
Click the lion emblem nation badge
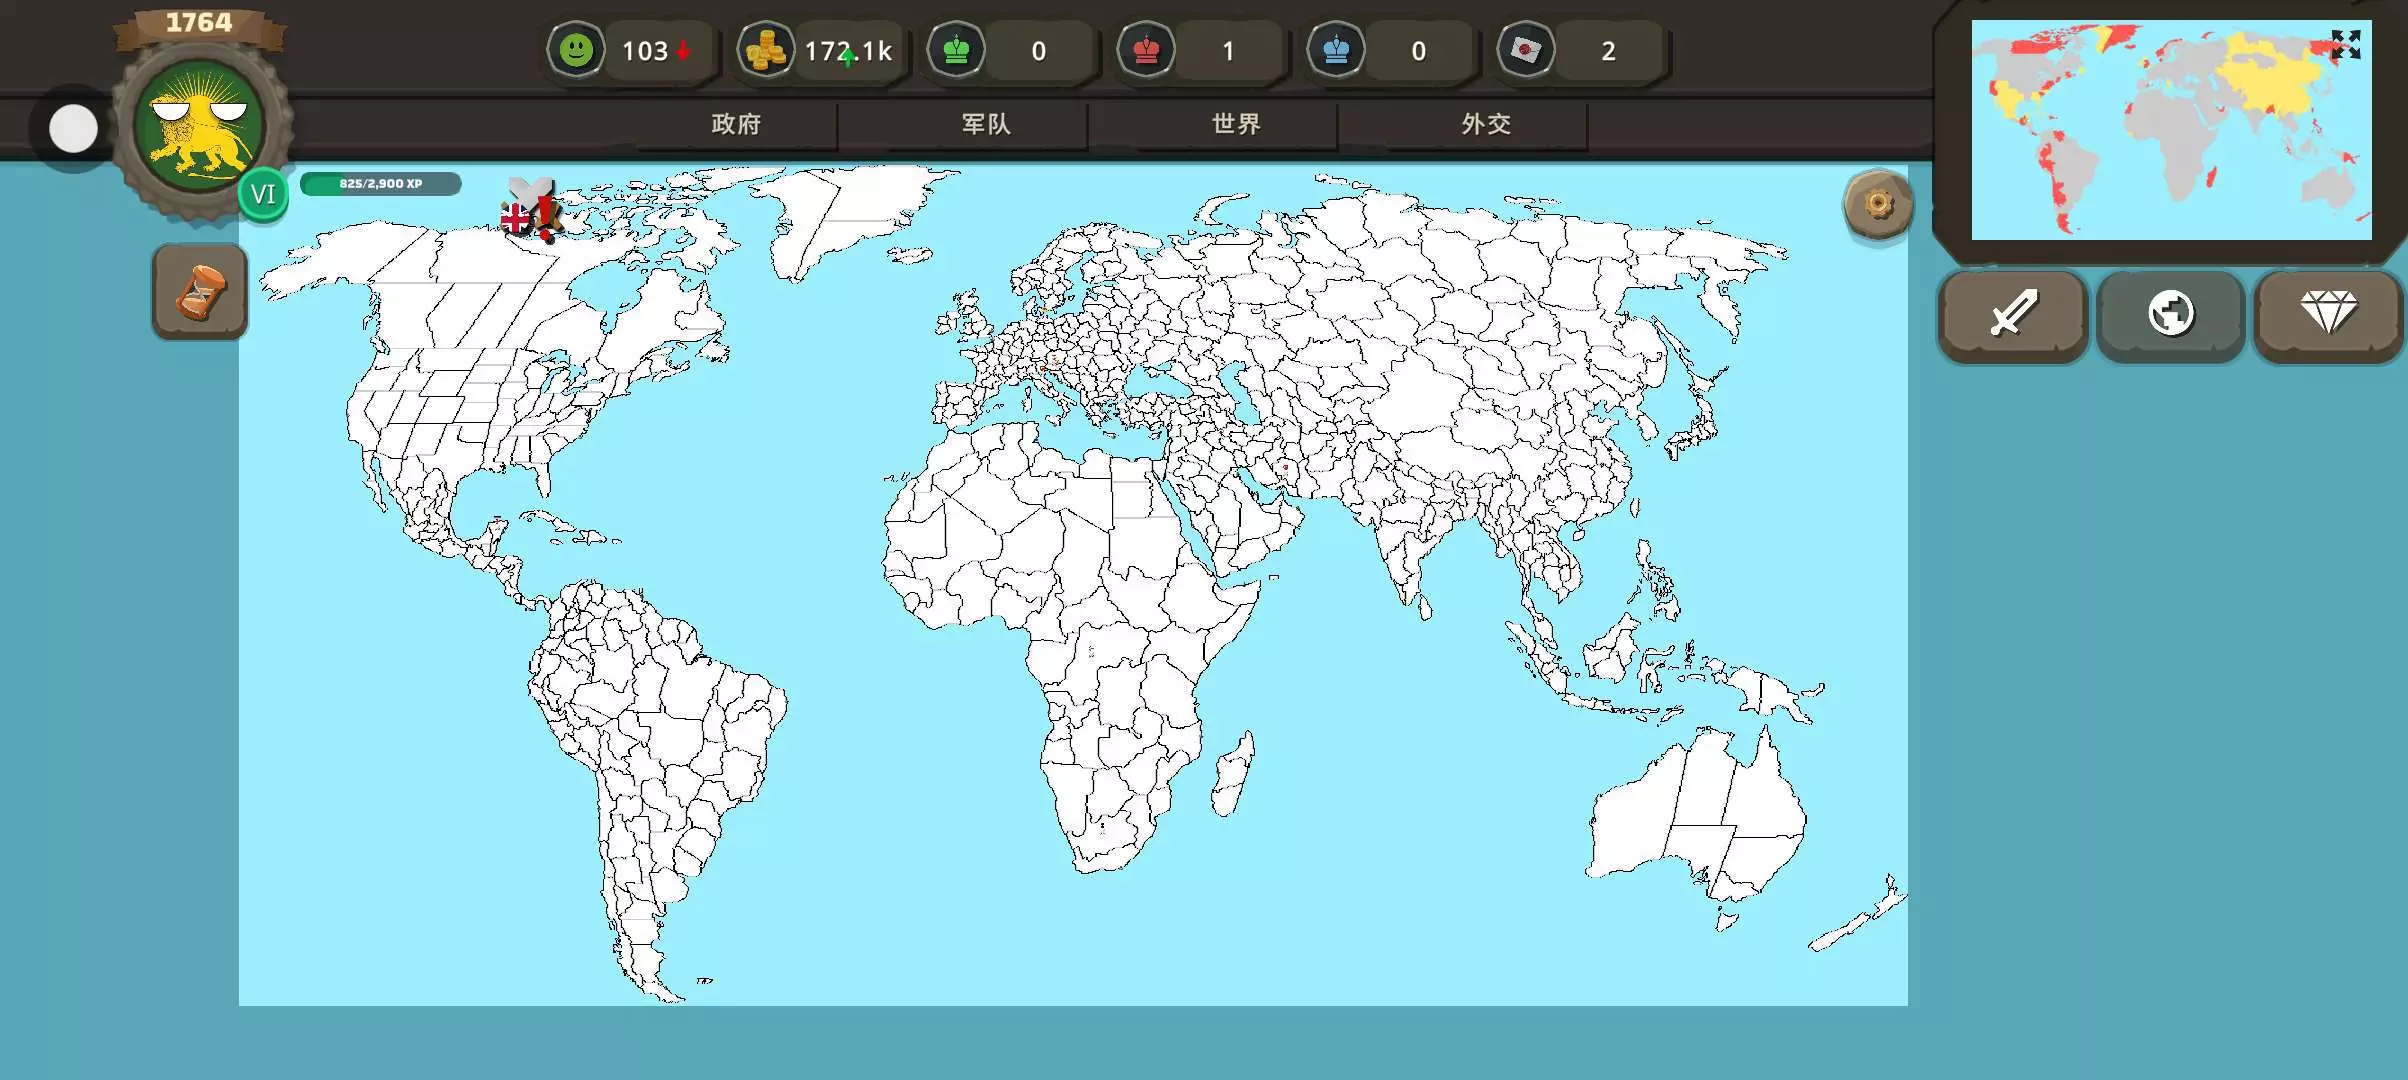(x=201, y=127)
